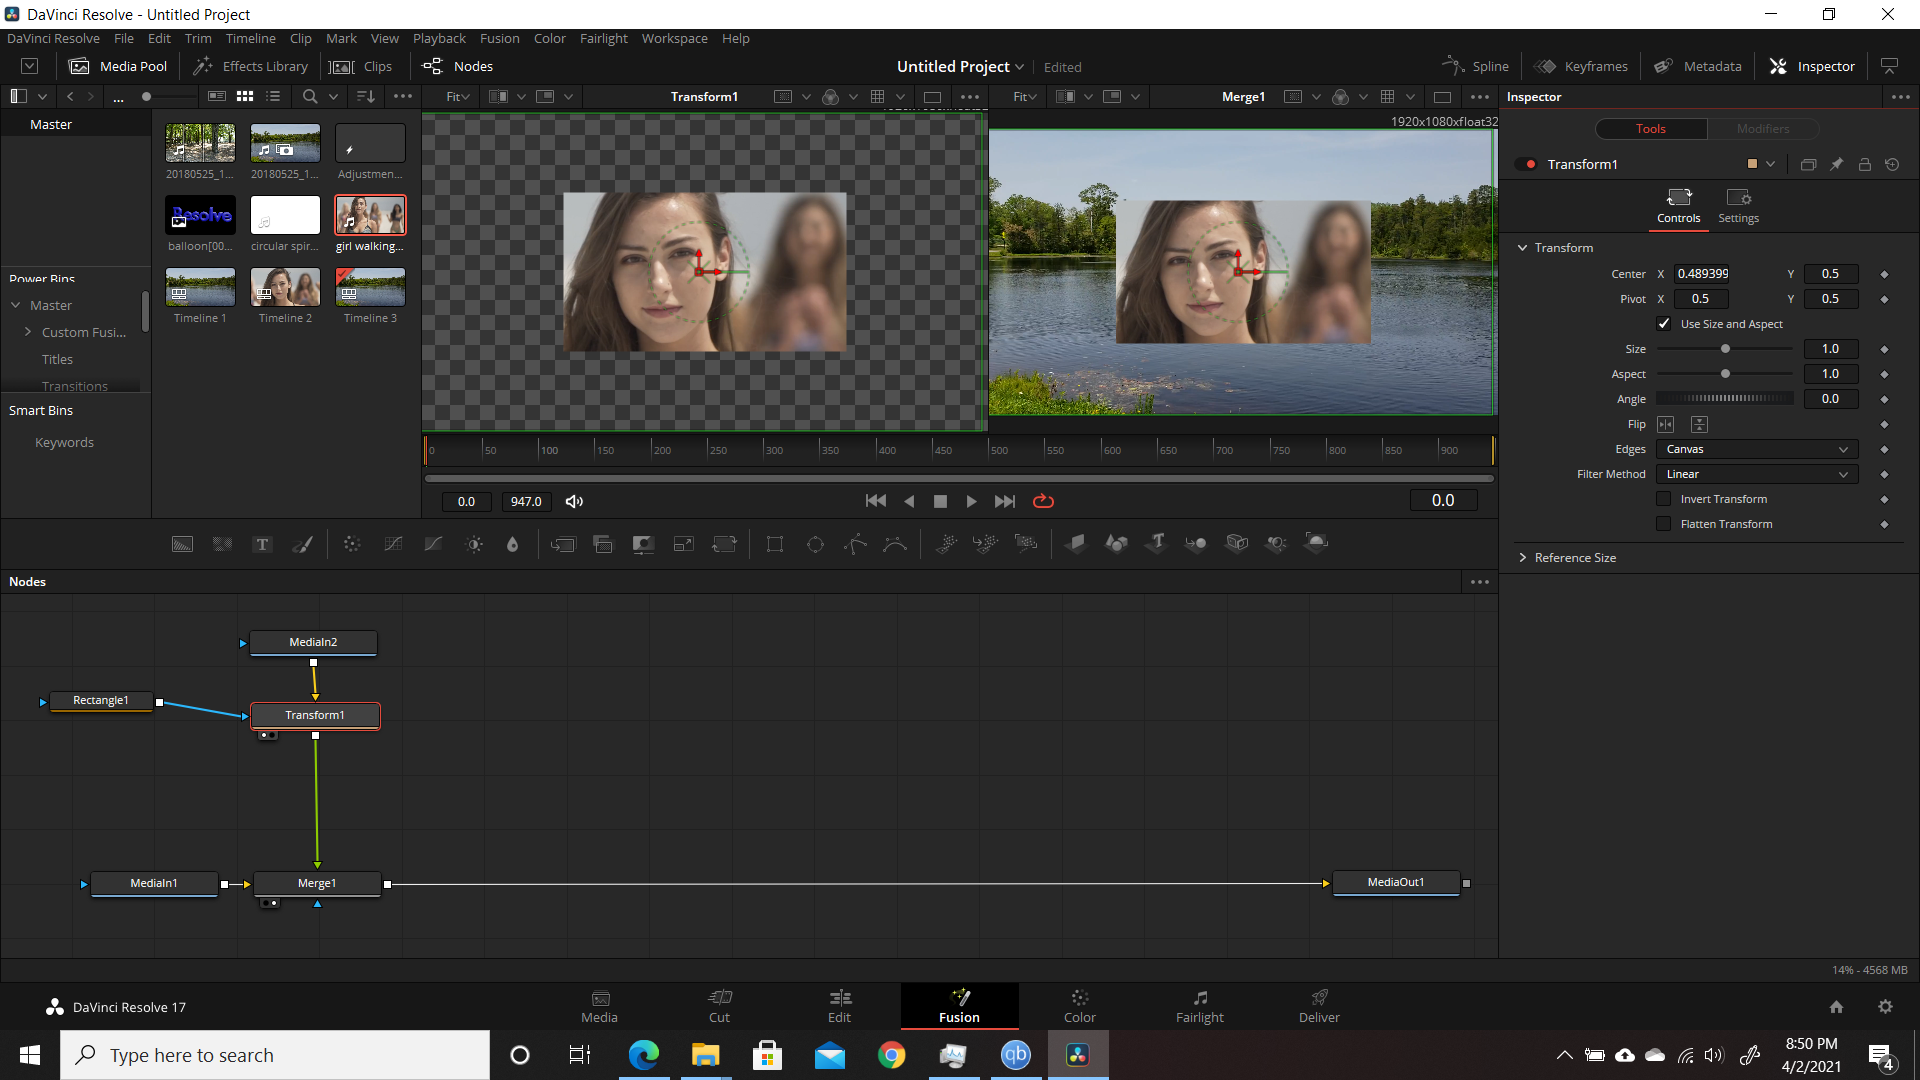The image size is (1920, 1080).
Task: Open the Media Pool panel button
Action: click(x=118, y=66)
